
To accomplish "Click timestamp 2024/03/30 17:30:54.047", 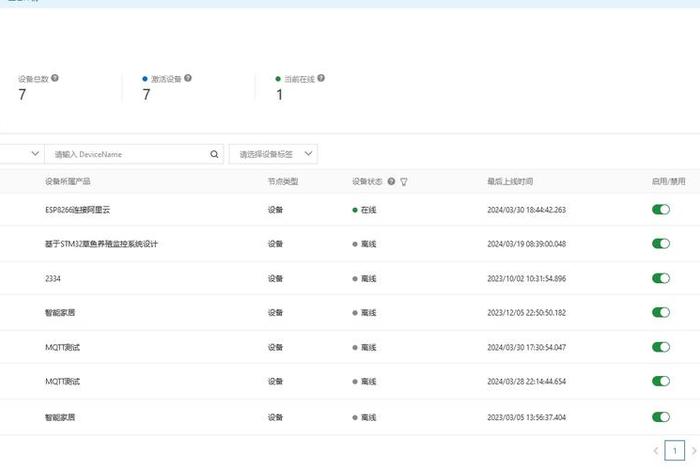I will click(527, 347).
